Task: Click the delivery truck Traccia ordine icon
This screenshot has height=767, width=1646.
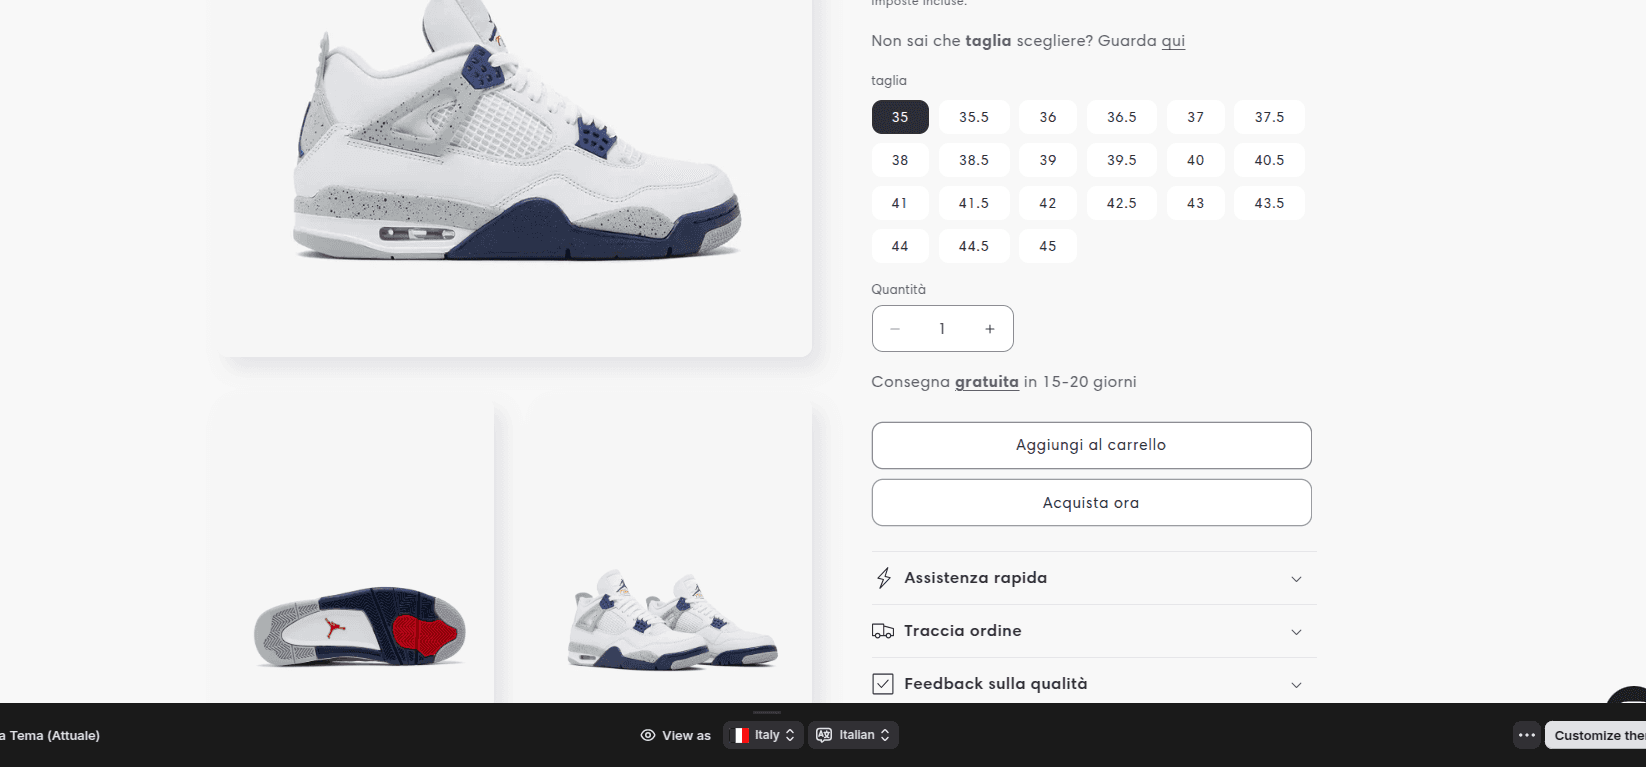Action: click(883, 631)
